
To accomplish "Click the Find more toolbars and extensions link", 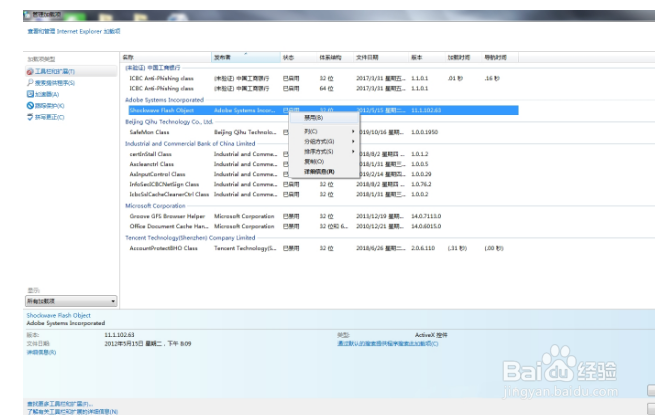I will pos(60,404).
